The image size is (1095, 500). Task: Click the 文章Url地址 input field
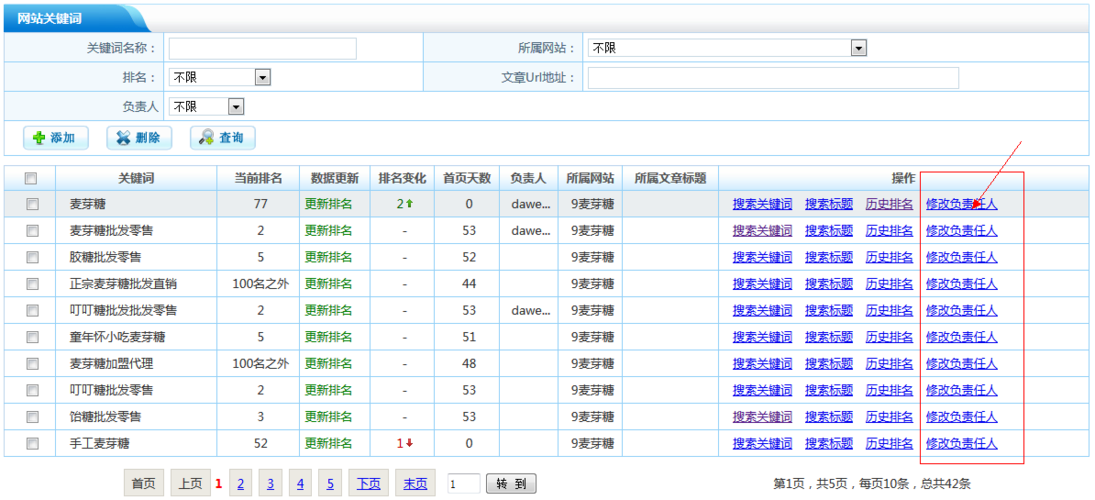coord(773,78)
